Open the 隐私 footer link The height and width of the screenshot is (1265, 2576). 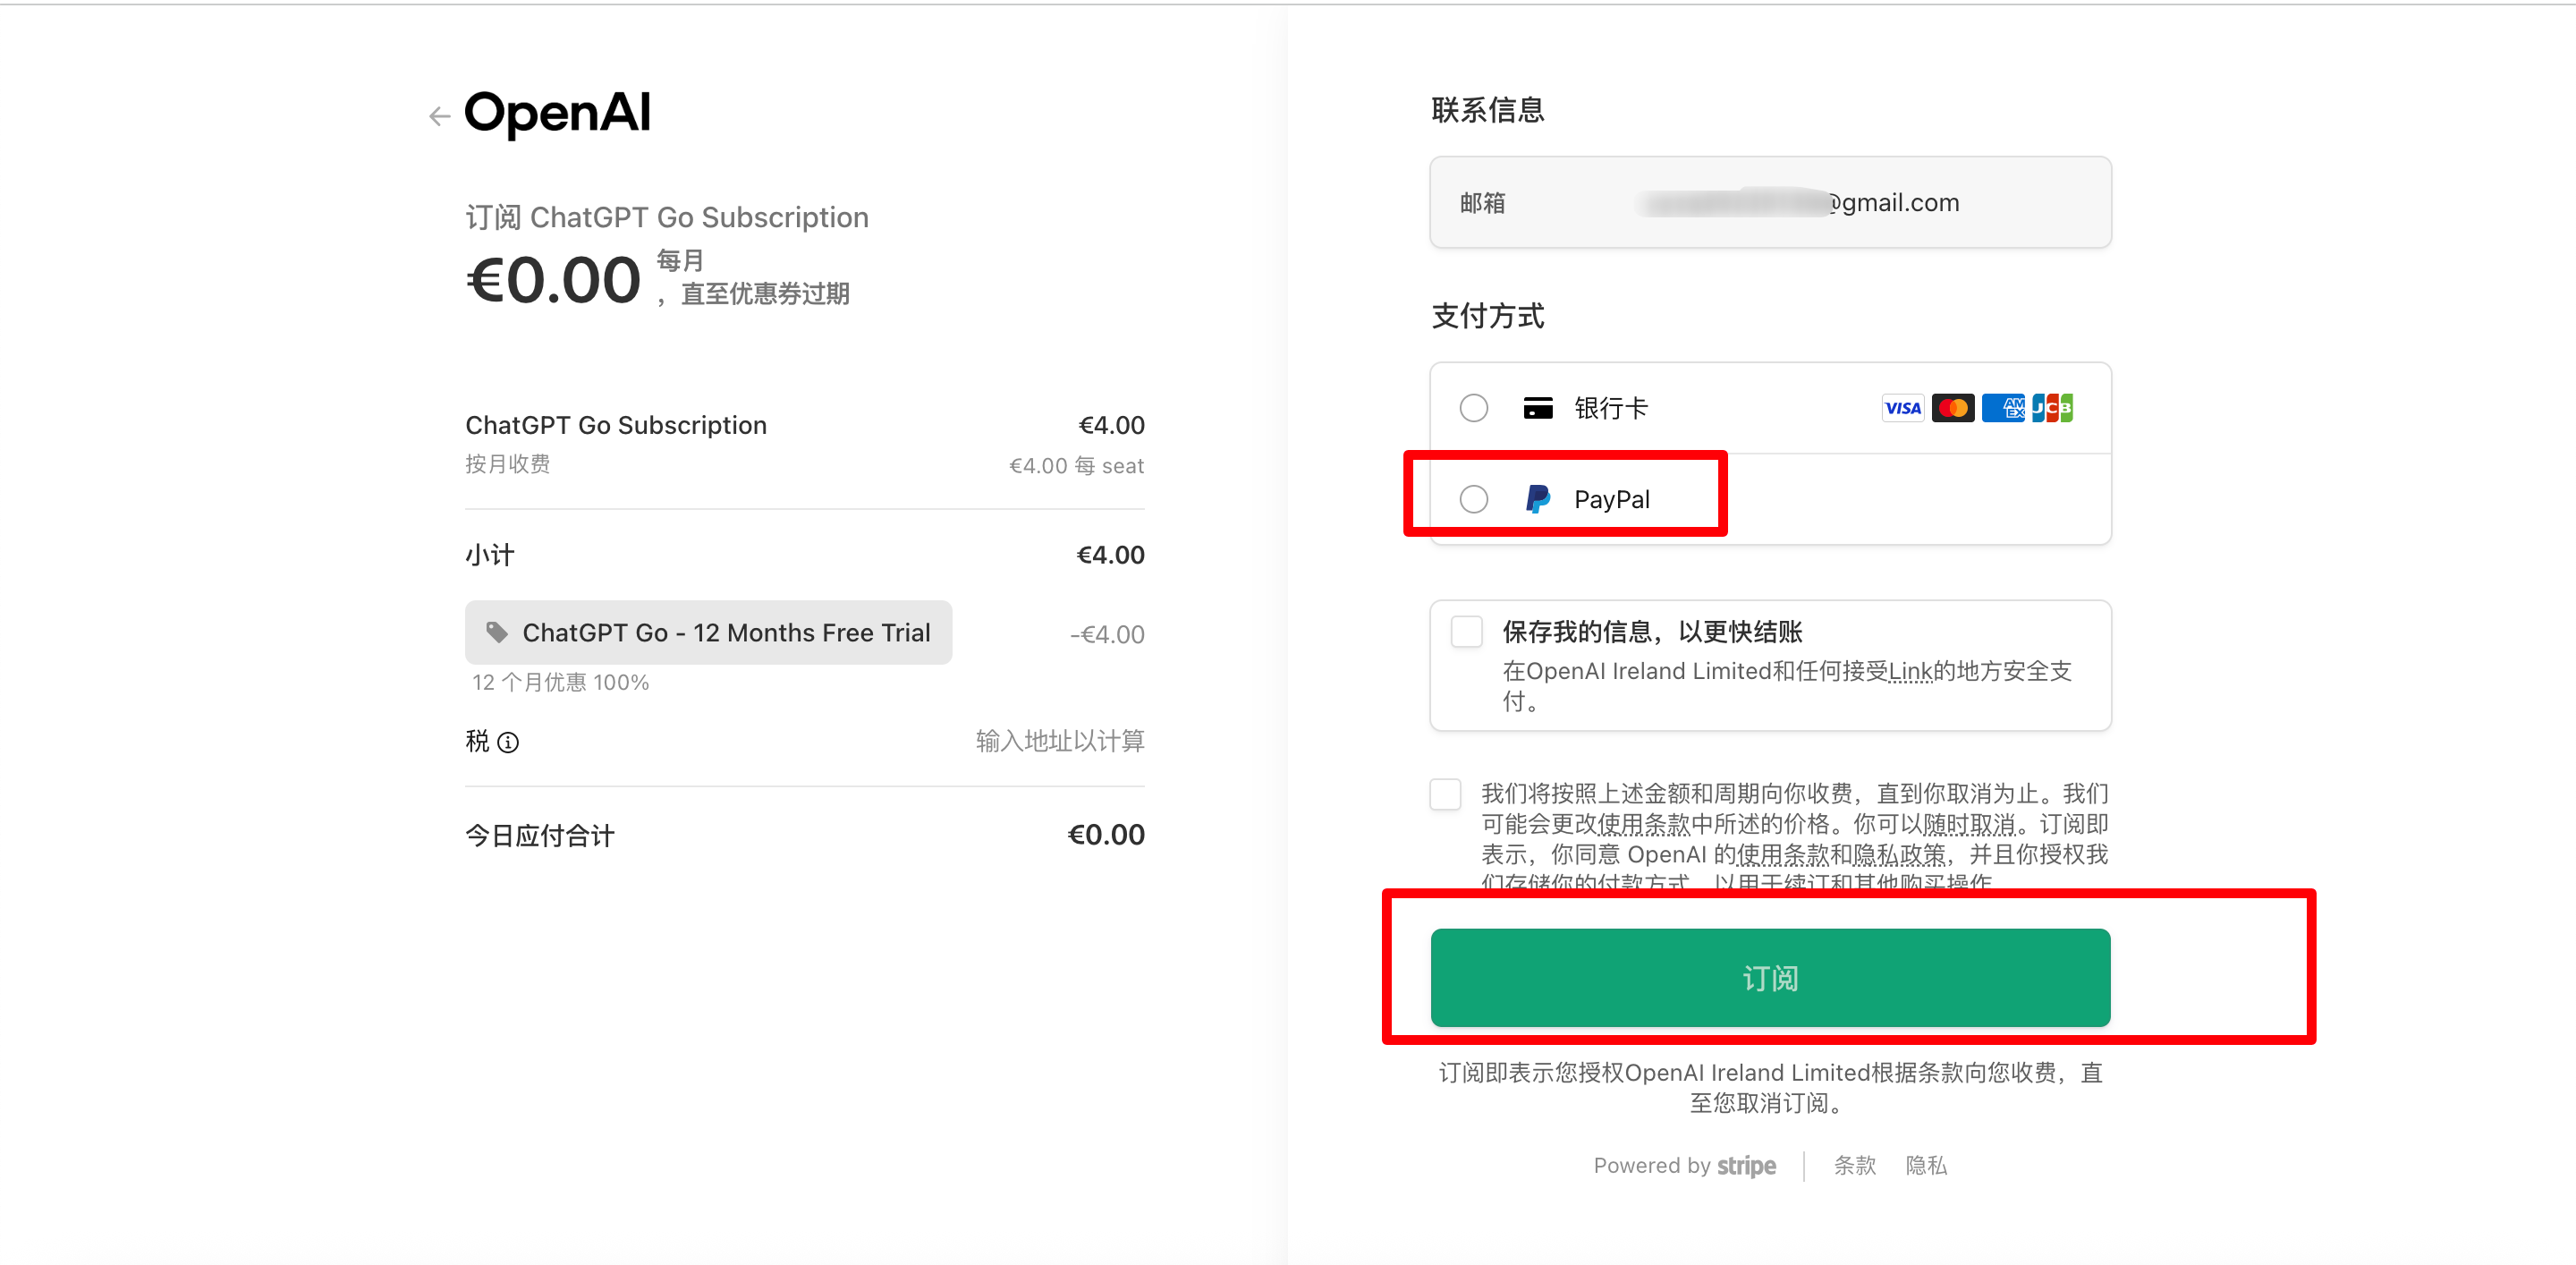(x=1926, y=1165)
